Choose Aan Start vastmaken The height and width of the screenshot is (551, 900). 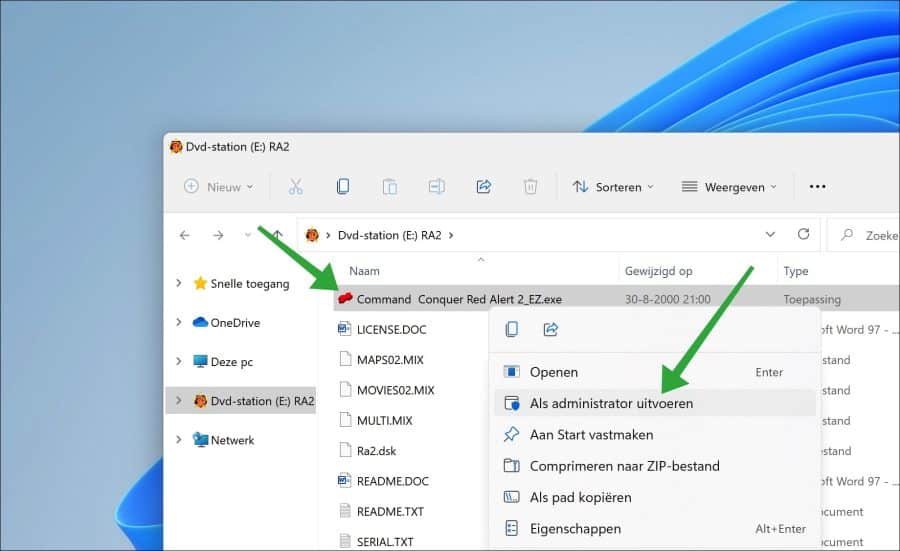pos(654,434)
